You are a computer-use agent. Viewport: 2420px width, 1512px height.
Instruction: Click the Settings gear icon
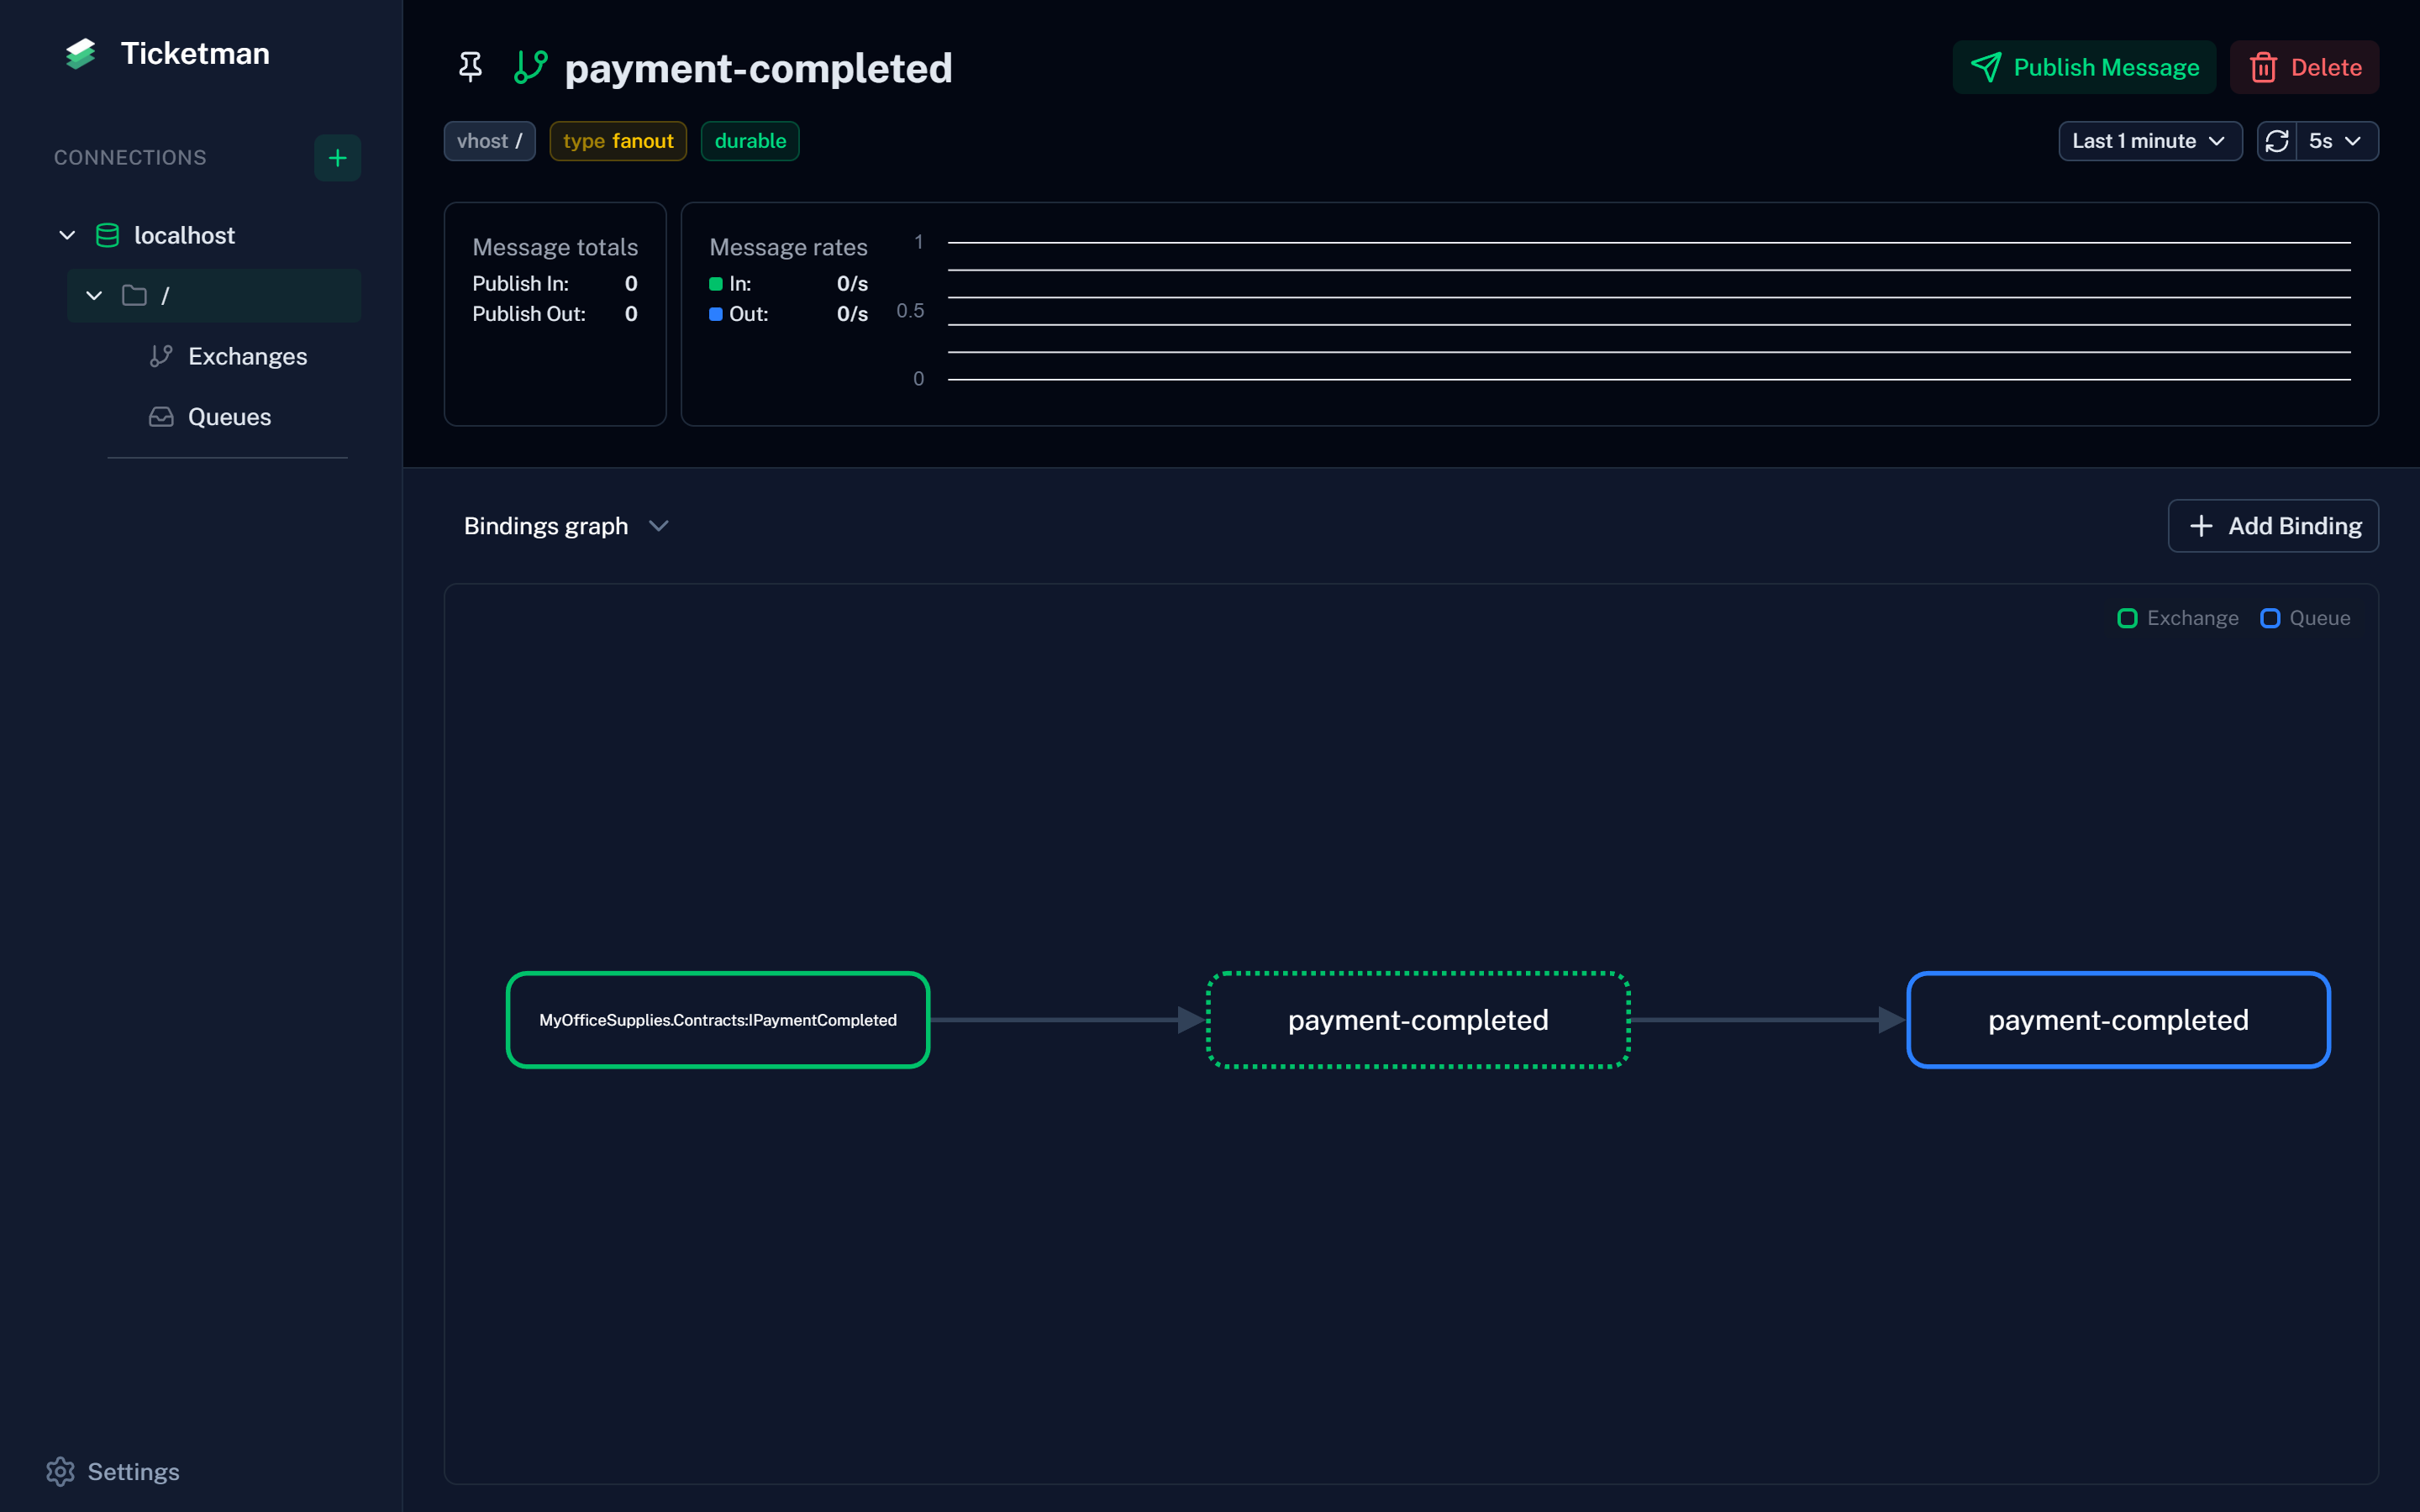tap(60, 1471)
